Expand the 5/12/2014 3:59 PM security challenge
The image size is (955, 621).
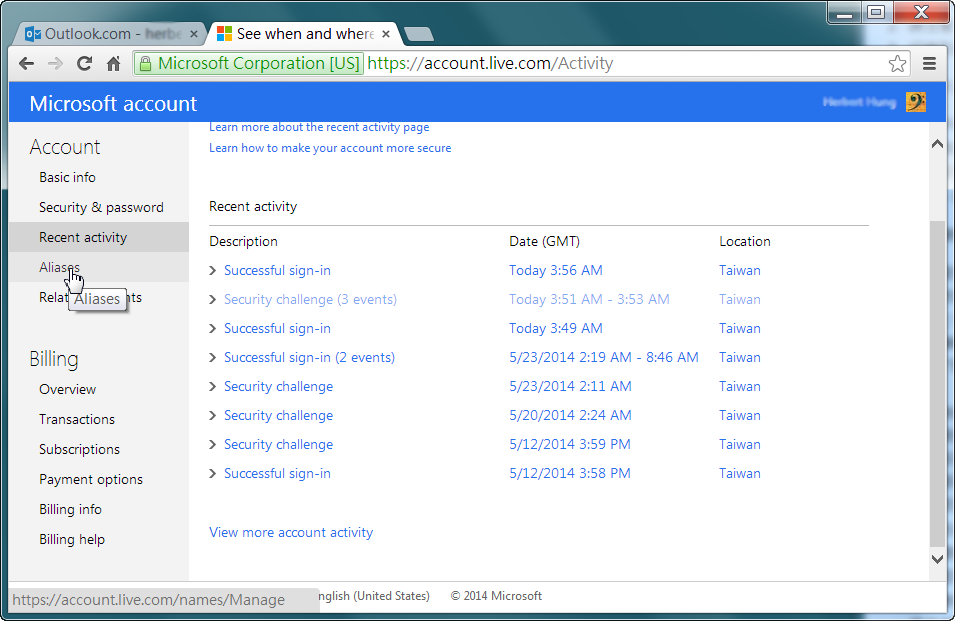click(213, 444)
